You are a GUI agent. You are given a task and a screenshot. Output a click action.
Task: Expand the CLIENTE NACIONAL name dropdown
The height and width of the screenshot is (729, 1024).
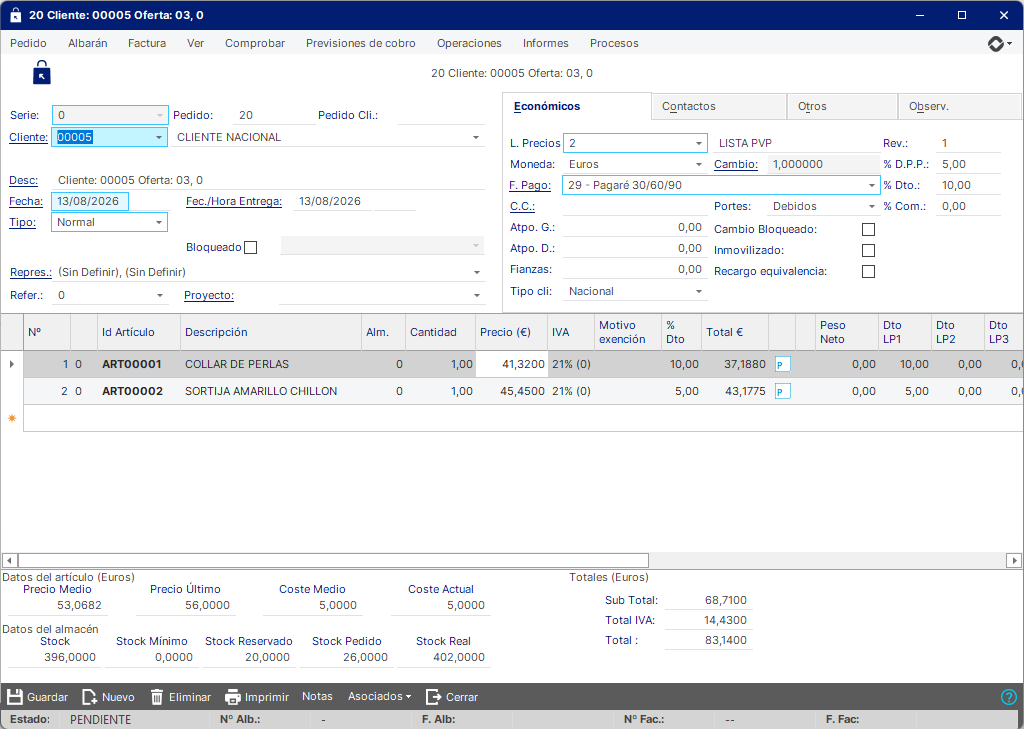pos(476,137)
